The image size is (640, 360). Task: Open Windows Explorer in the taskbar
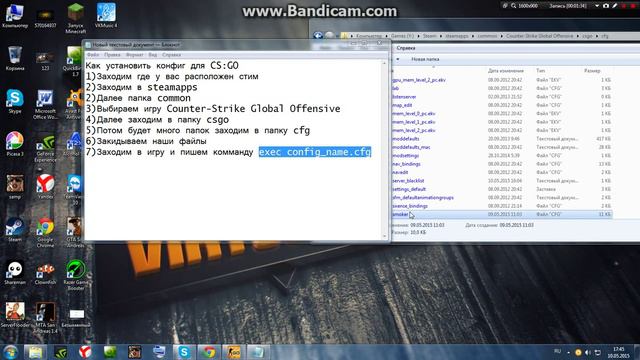click(x=36, y=352)
